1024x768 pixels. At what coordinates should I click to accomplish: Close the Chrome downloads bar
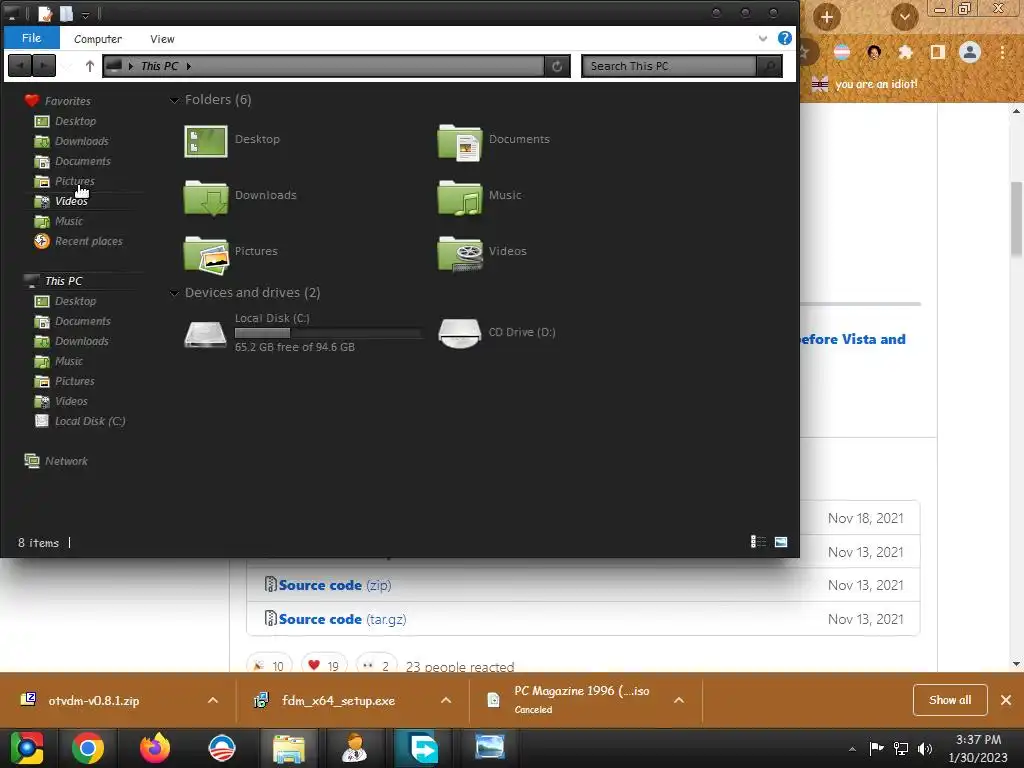1006,700
